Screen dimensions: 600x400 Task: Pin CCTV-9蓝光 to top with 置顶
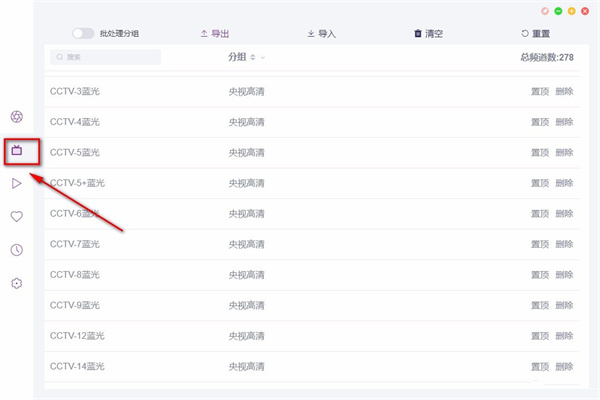pyautogui.click(x=539, y=305)
